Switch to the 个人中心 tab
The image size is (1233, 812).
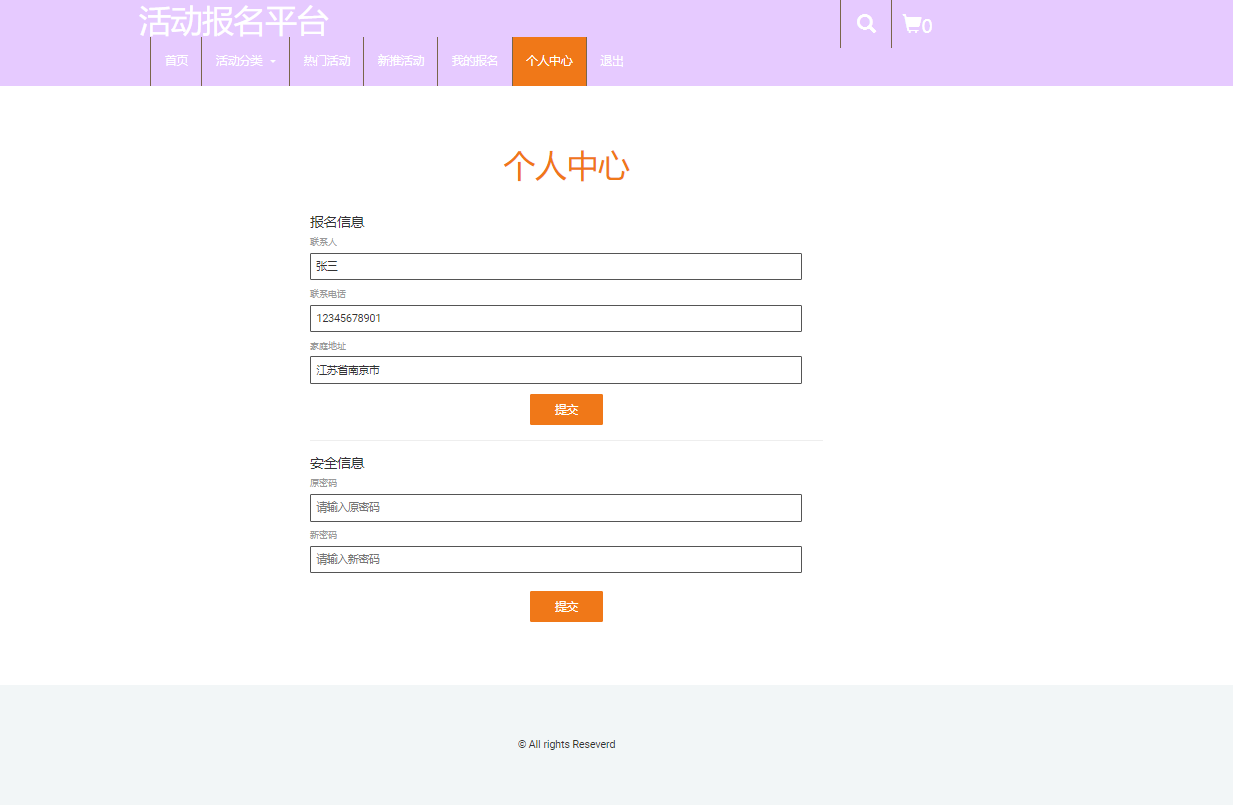pyautogui.click(x=548, y=61)
